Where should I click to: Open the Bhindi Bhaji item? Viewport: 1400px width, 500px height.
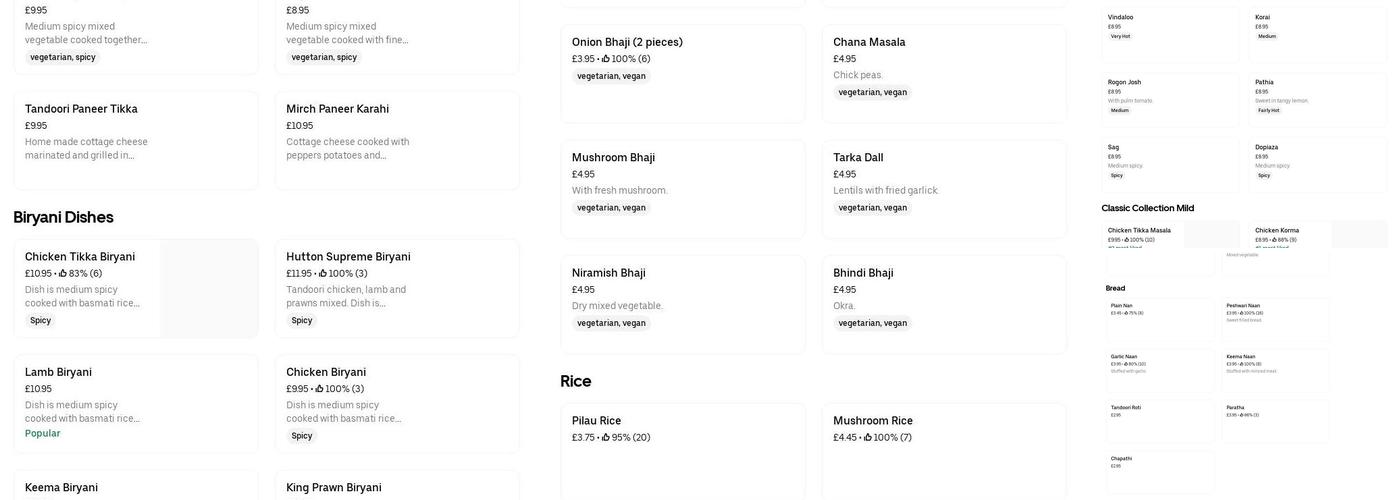click(x=863, y=273)
